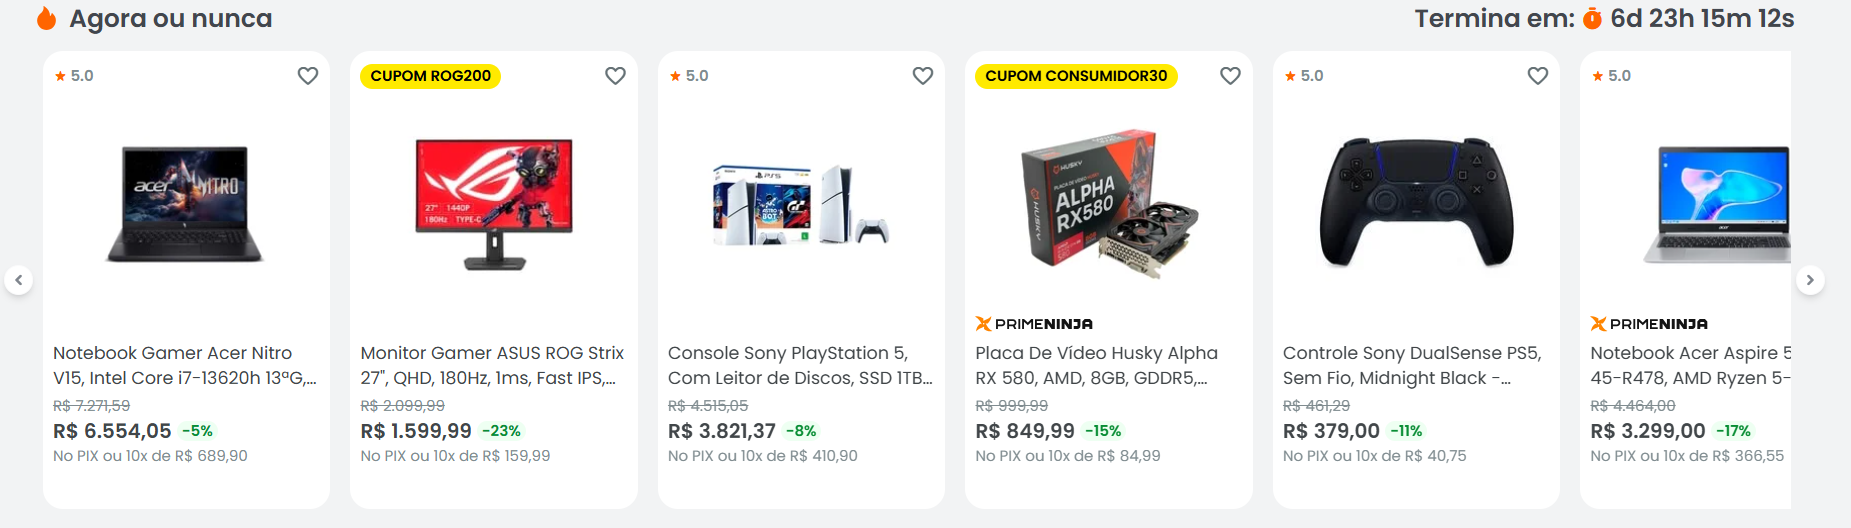Favorite the Acer Nitro V15 notebook
Screen dimensions: 1851x528
pyautogui.click(x=308, y=76)
